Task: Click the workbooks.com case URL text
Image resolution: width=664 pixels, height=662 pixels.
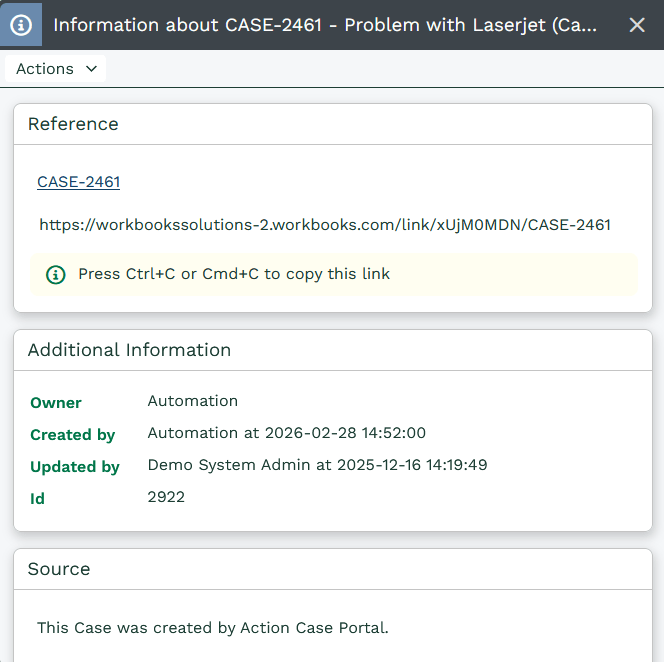Action: tap(324, 225)
